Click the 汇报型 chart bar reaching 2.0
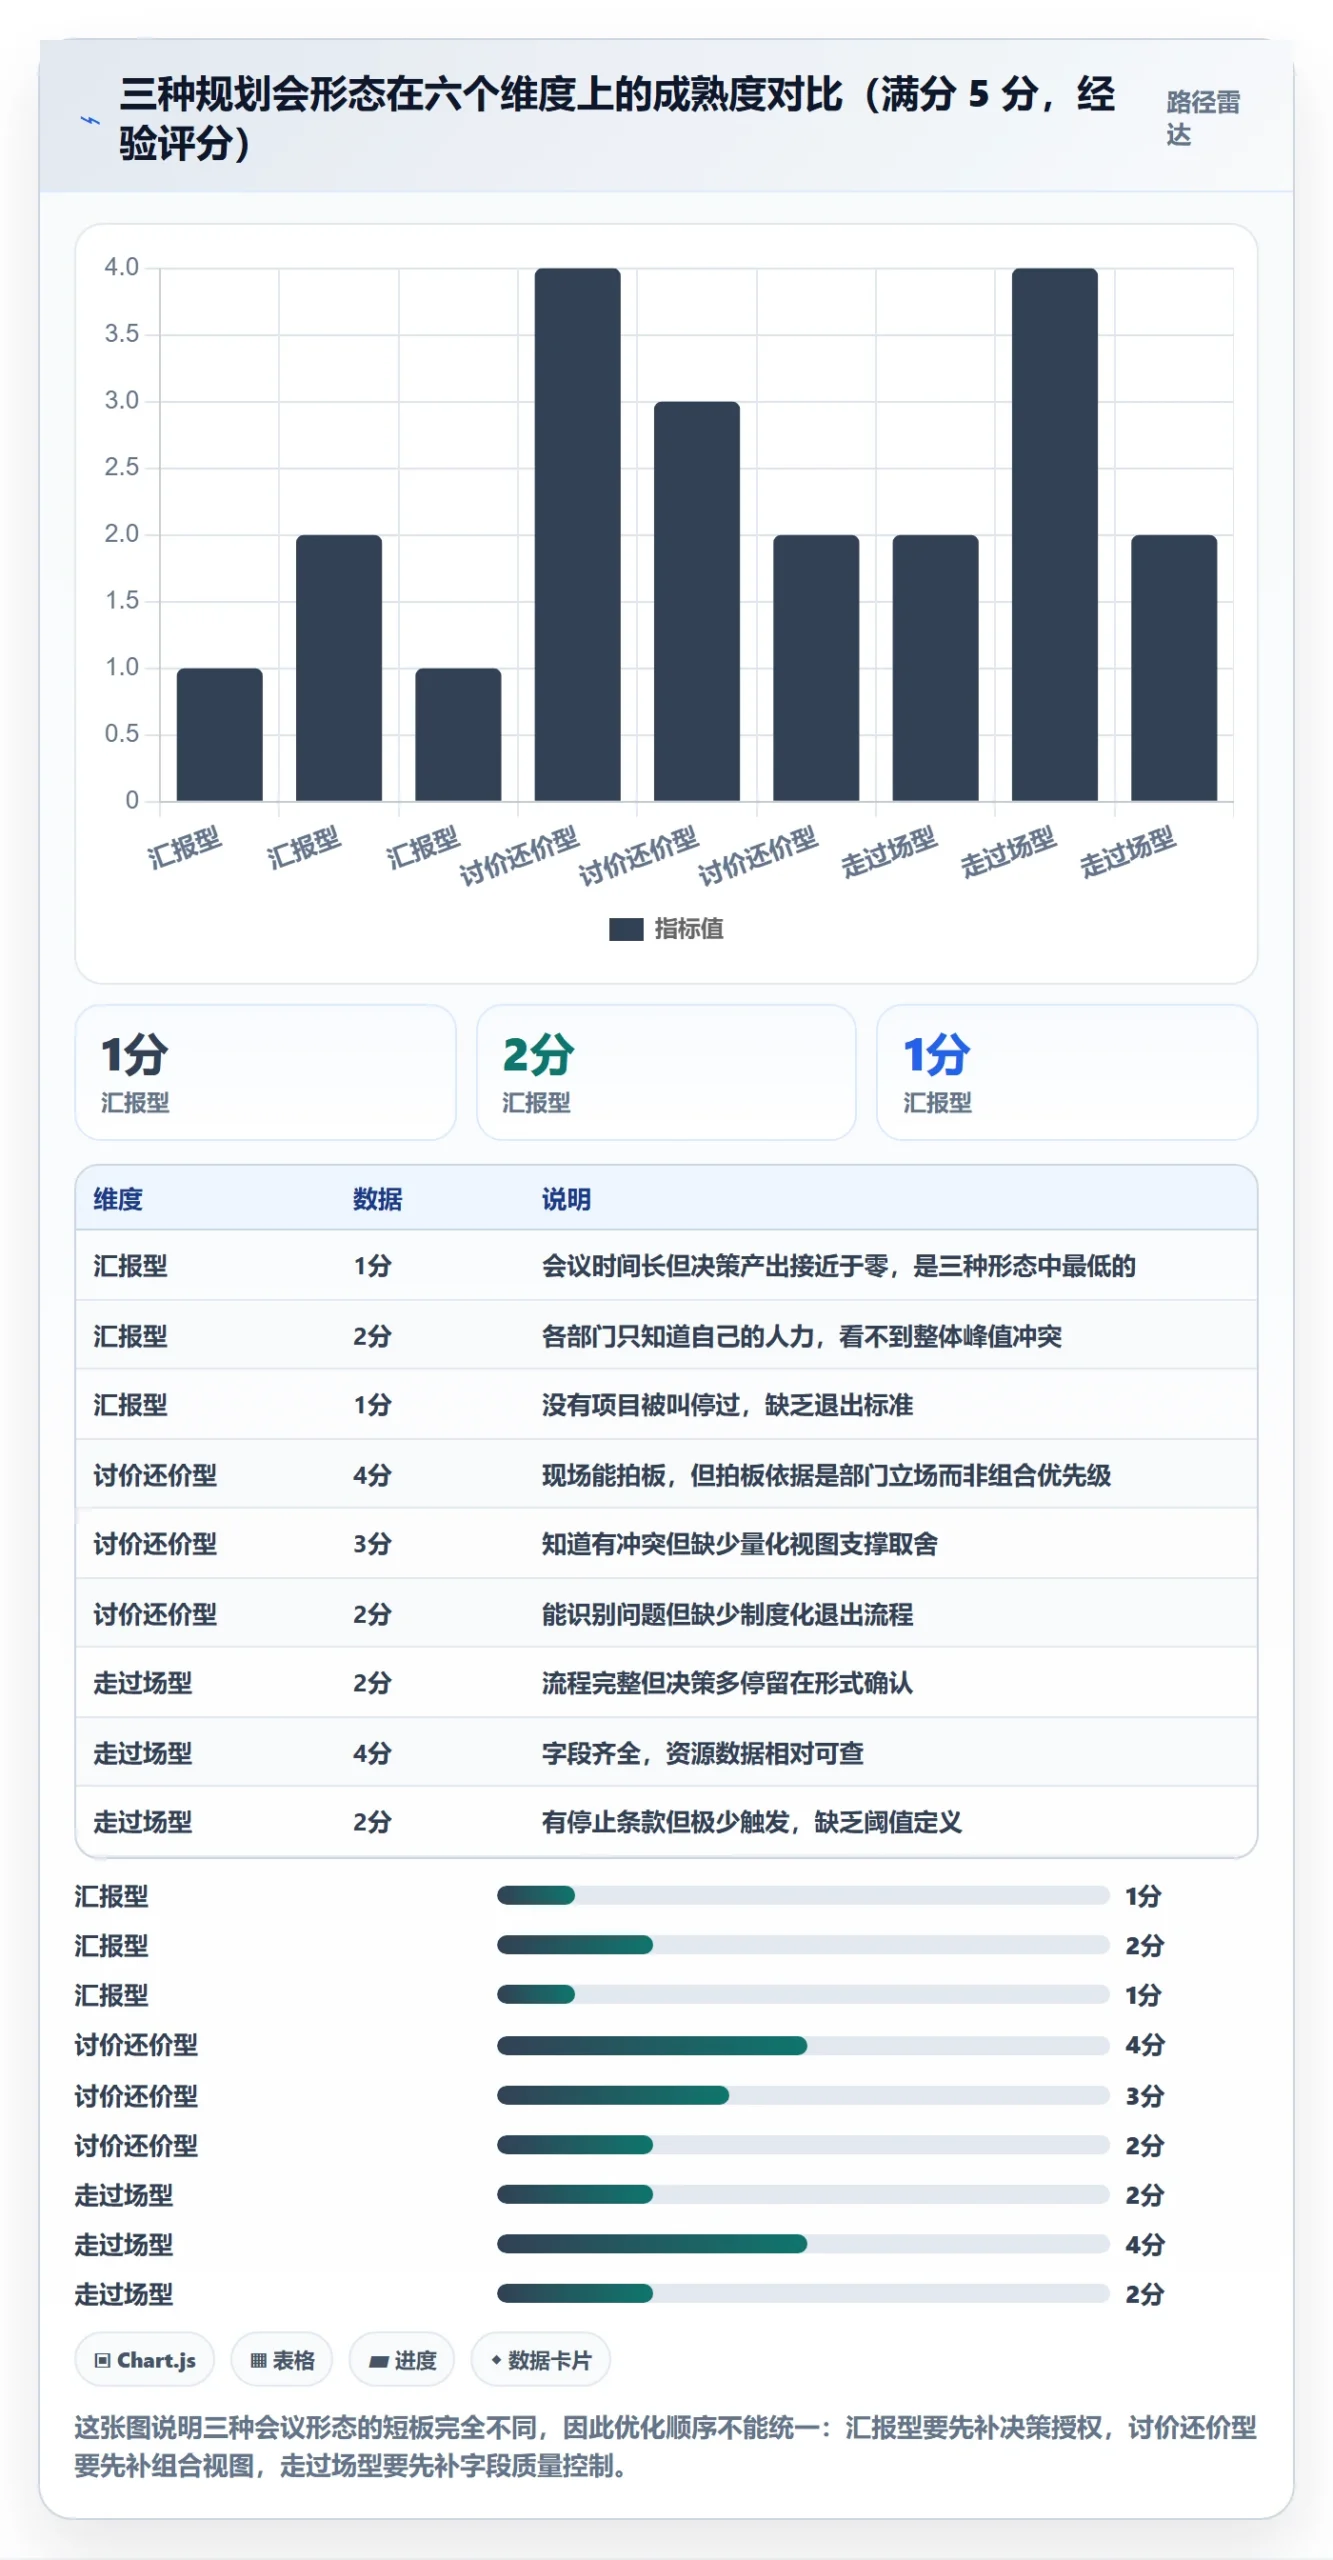The height and width of the screenshot is (2560, 1333). pos(339,668)
